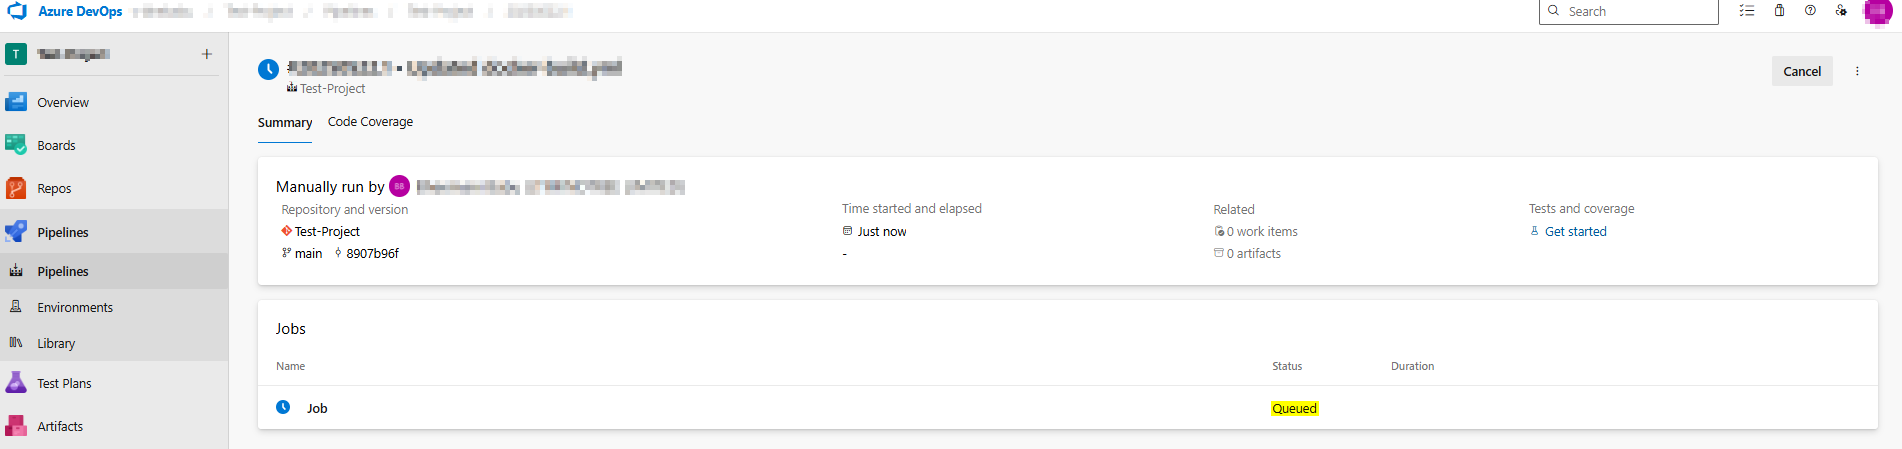Open the user profile avatar

pos(1878,12)
